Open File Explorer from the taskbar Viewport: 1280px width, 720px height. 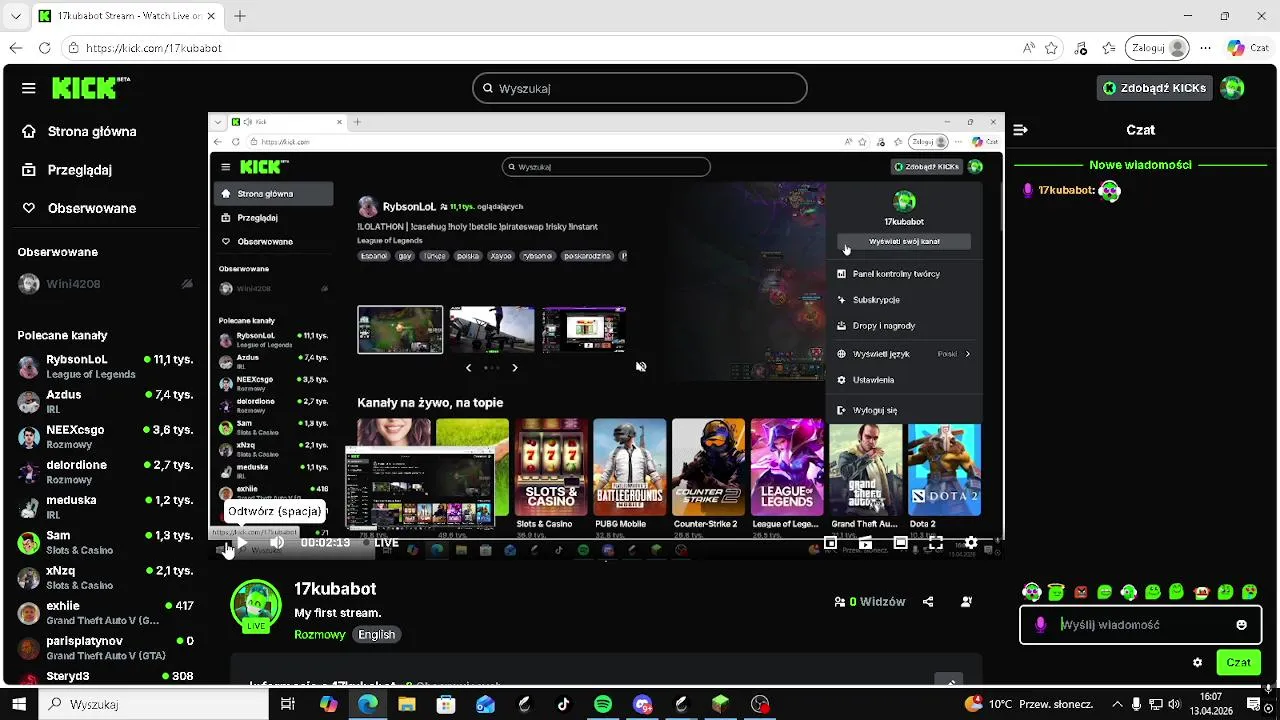coord(407,704)
